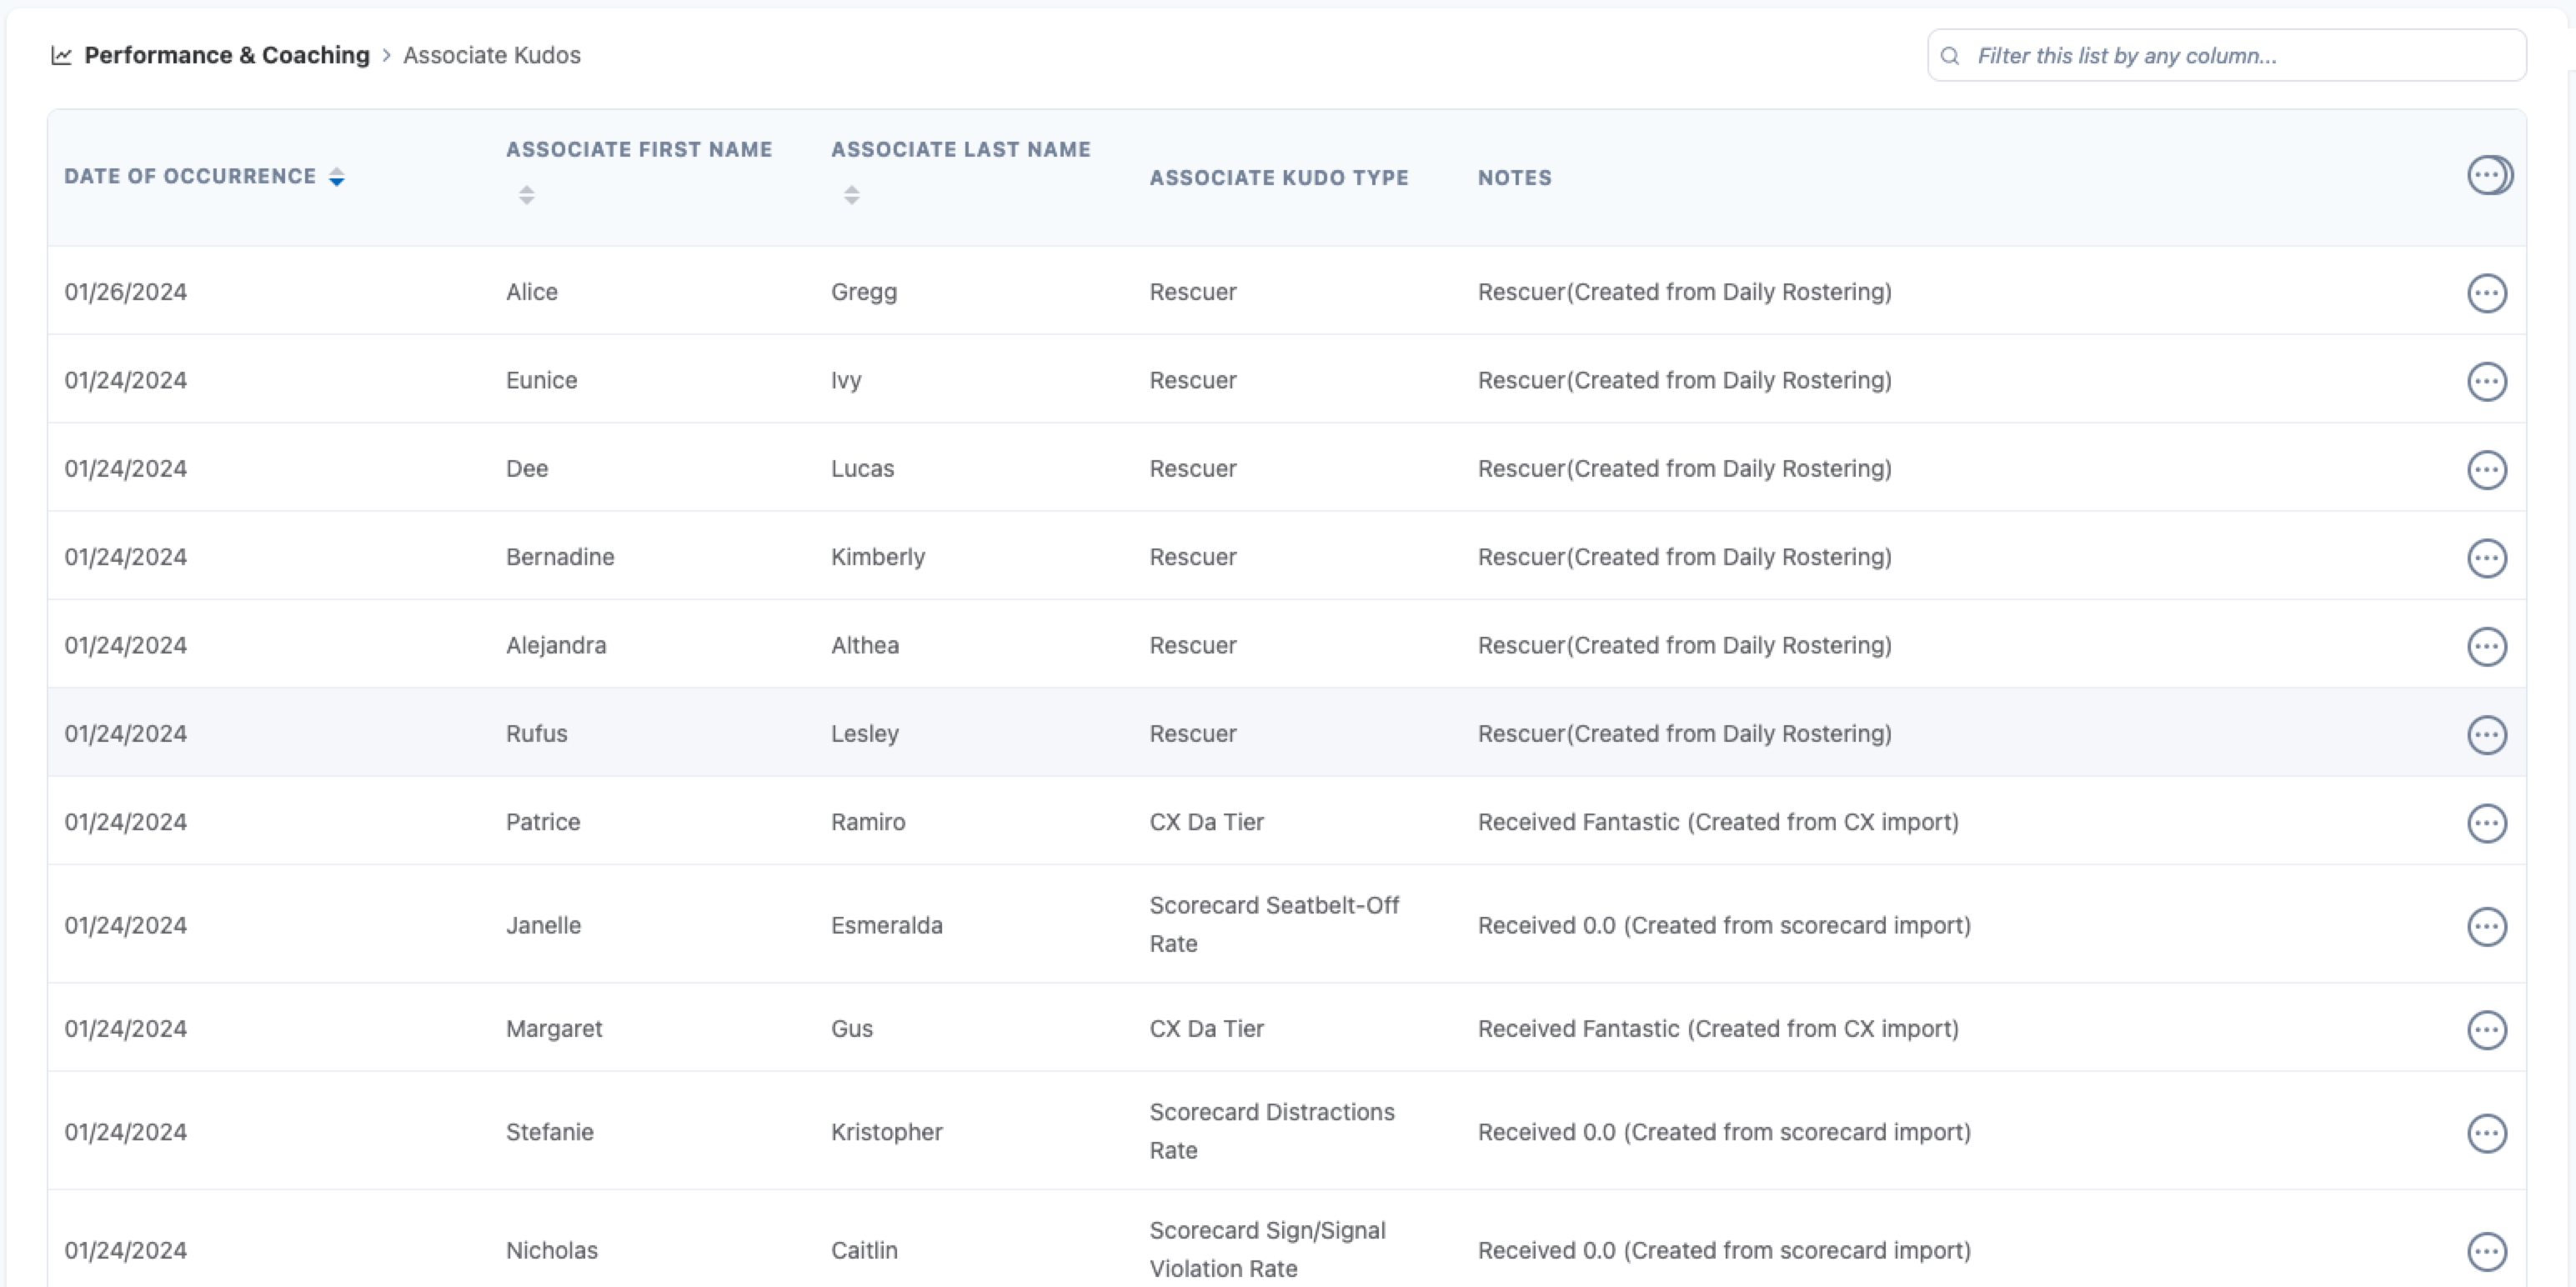The height and width of the screenshot is (1287, 2576).
Task: Sort by Associate Last Name
Action: pyautogui.click(x=851, y=195)
